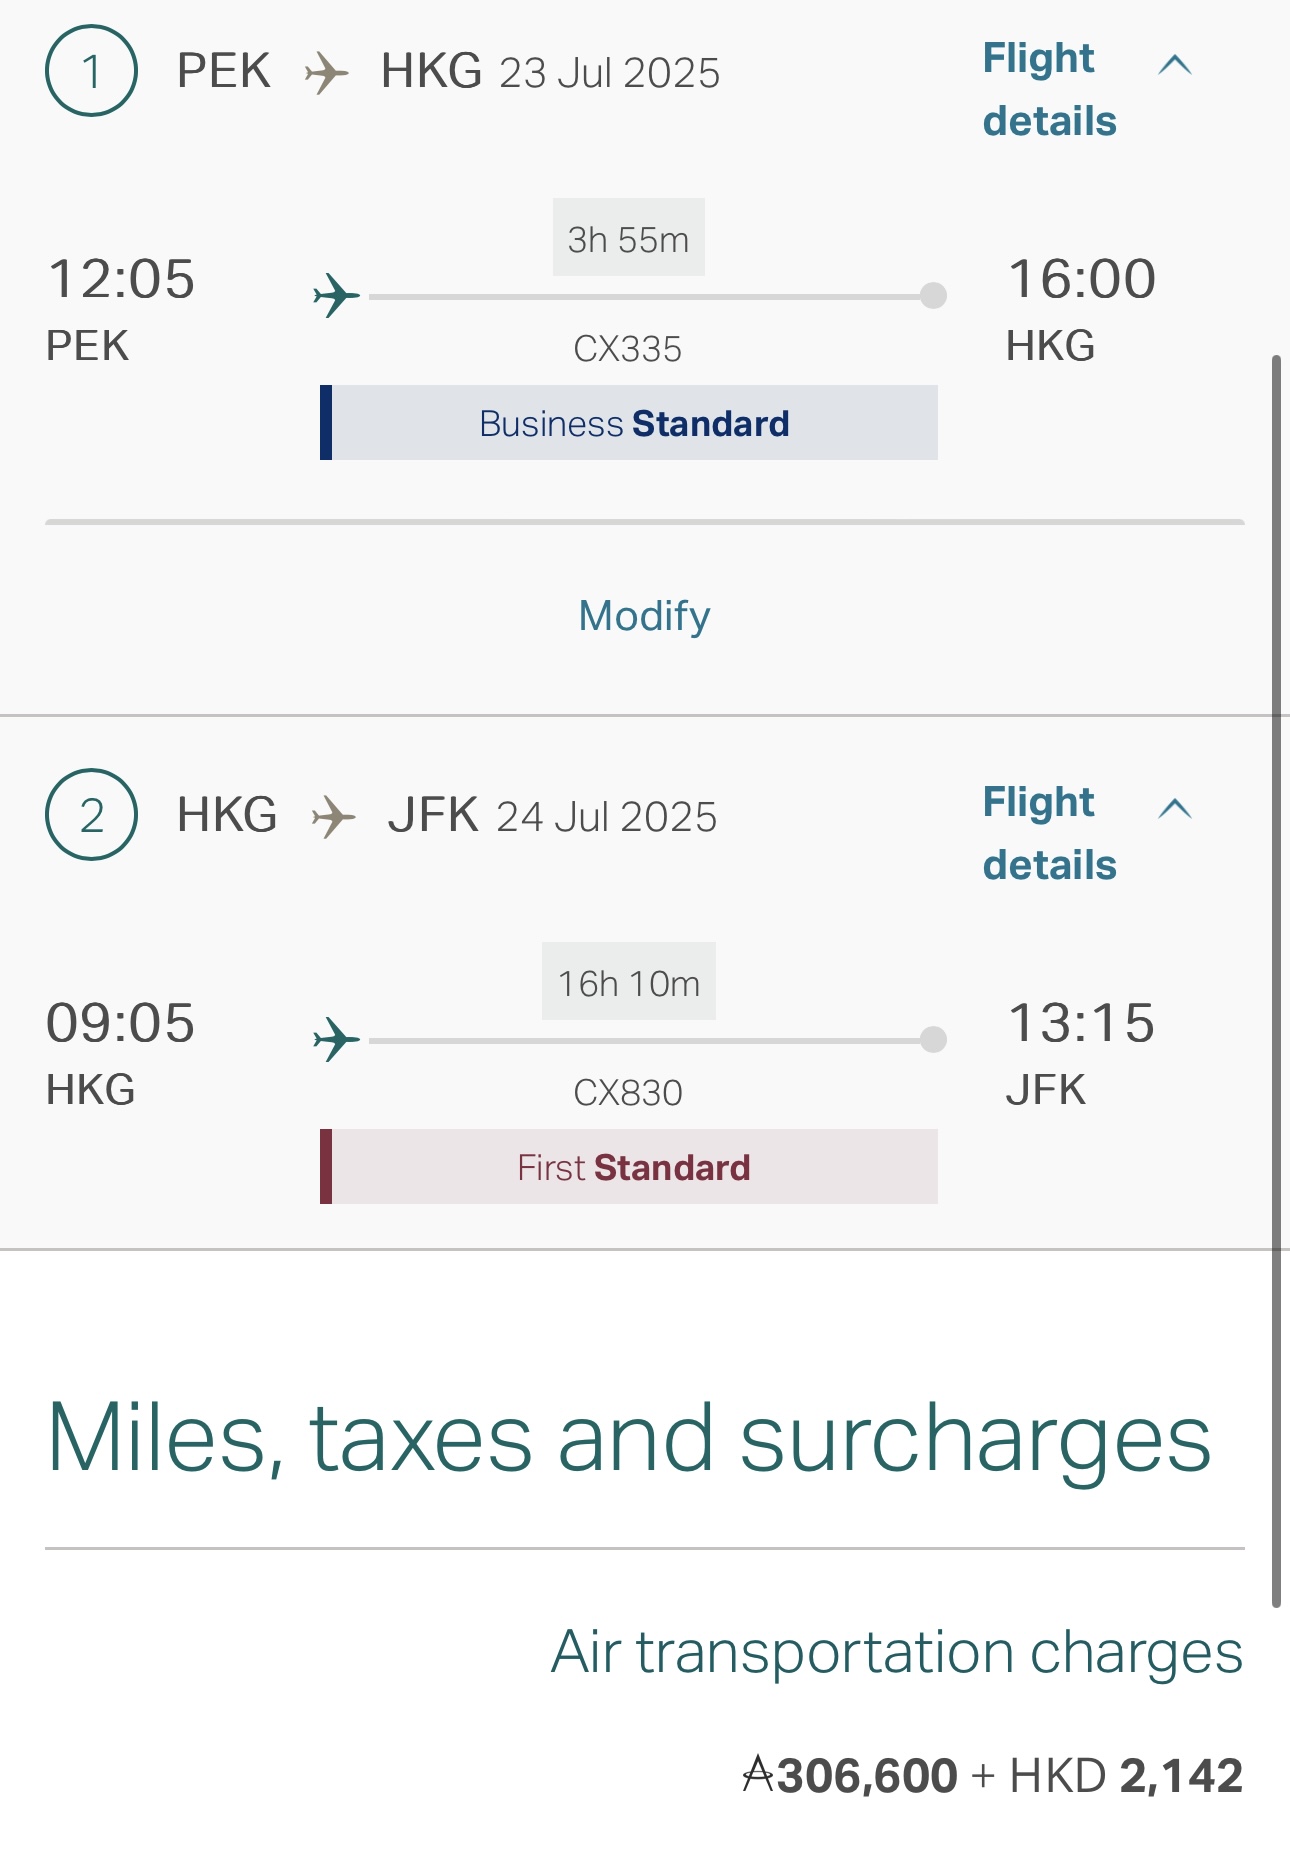
Task: Click the circled number 1 segment icon
Action: point(91,71)
